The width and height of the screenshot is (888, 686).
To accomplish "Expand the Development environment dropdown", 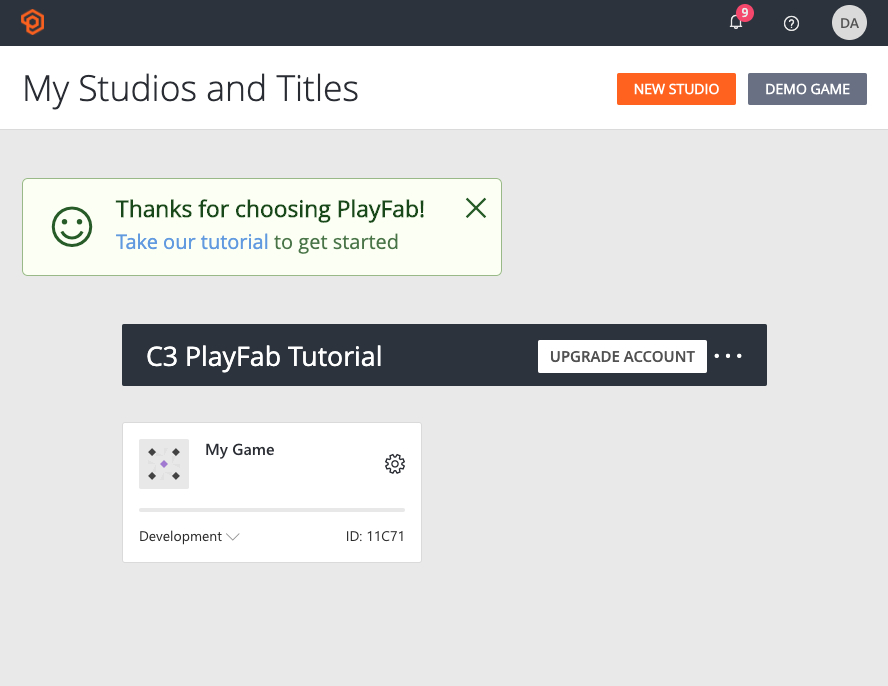I will (x=190, y=536).
